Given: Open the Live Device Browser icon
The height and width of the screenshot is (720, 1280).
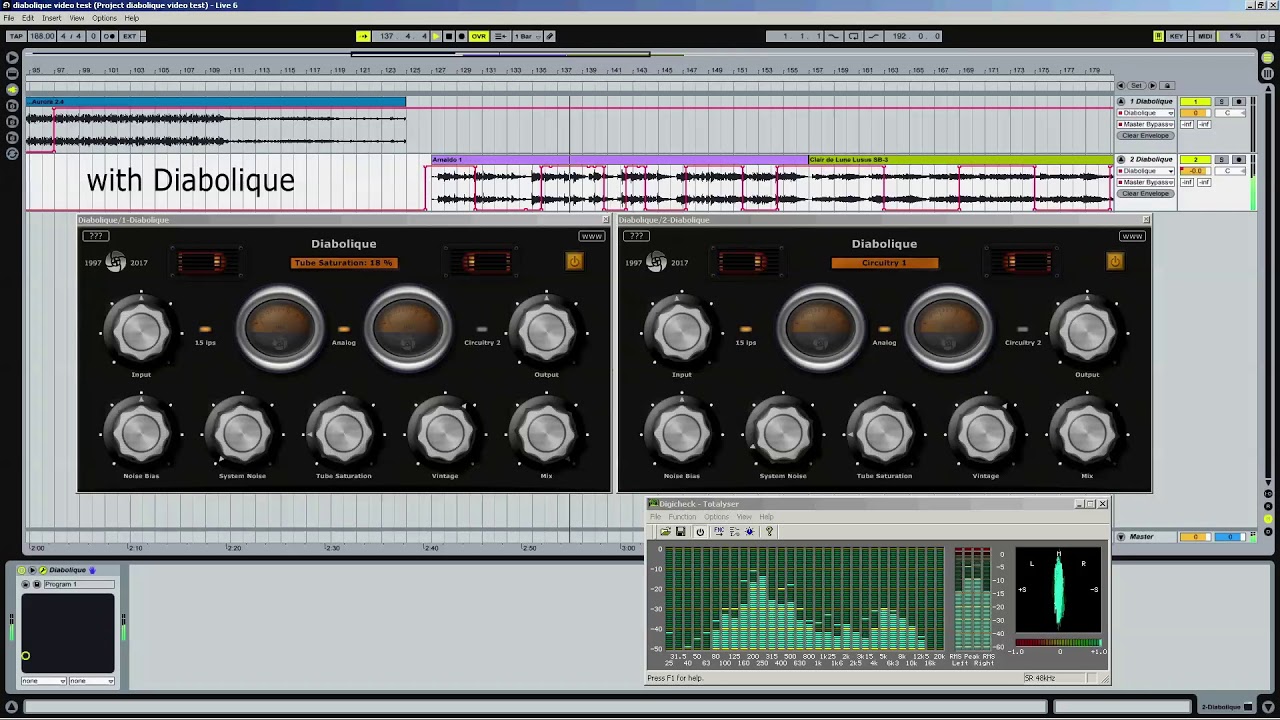Looking at the screenshot, I should click(12, 74).
